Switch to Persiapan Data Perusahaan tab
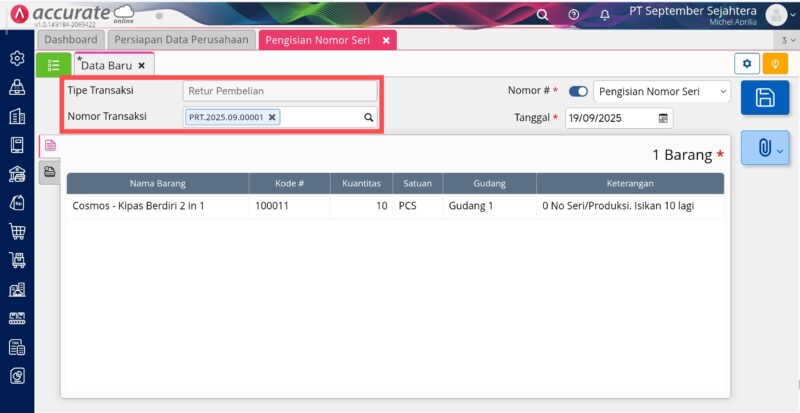This screenshot has width=800, height=413. [180, 39]
